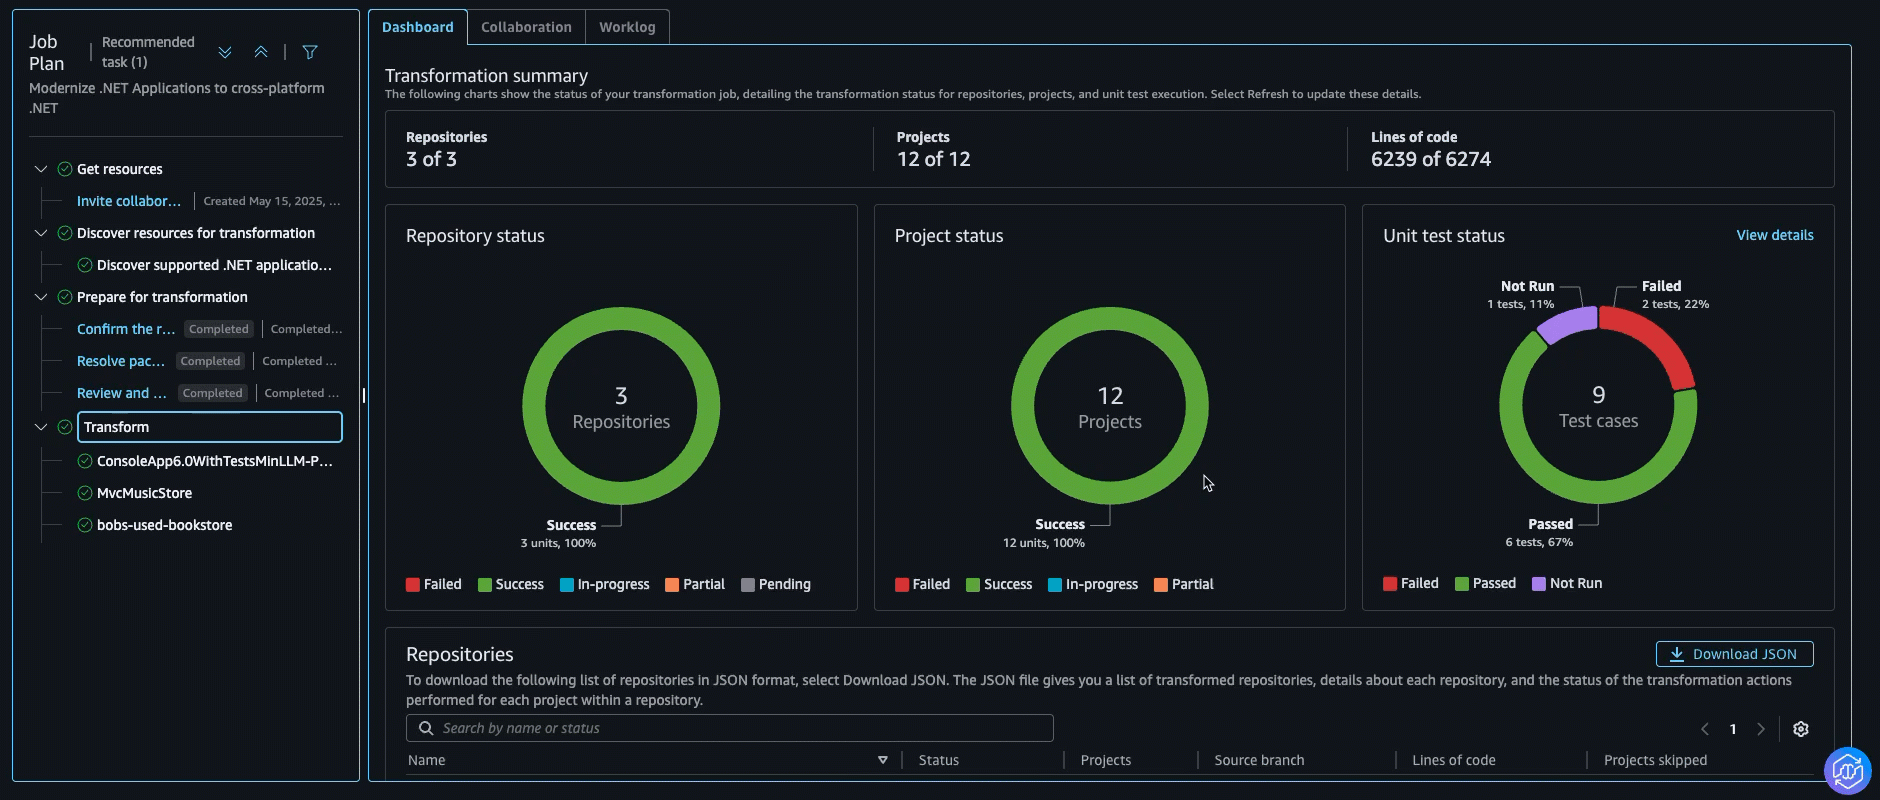Click the In-progress swatch in the Project status legend
Viewport: 1880px width, 800px height.
click(1055, 585)
